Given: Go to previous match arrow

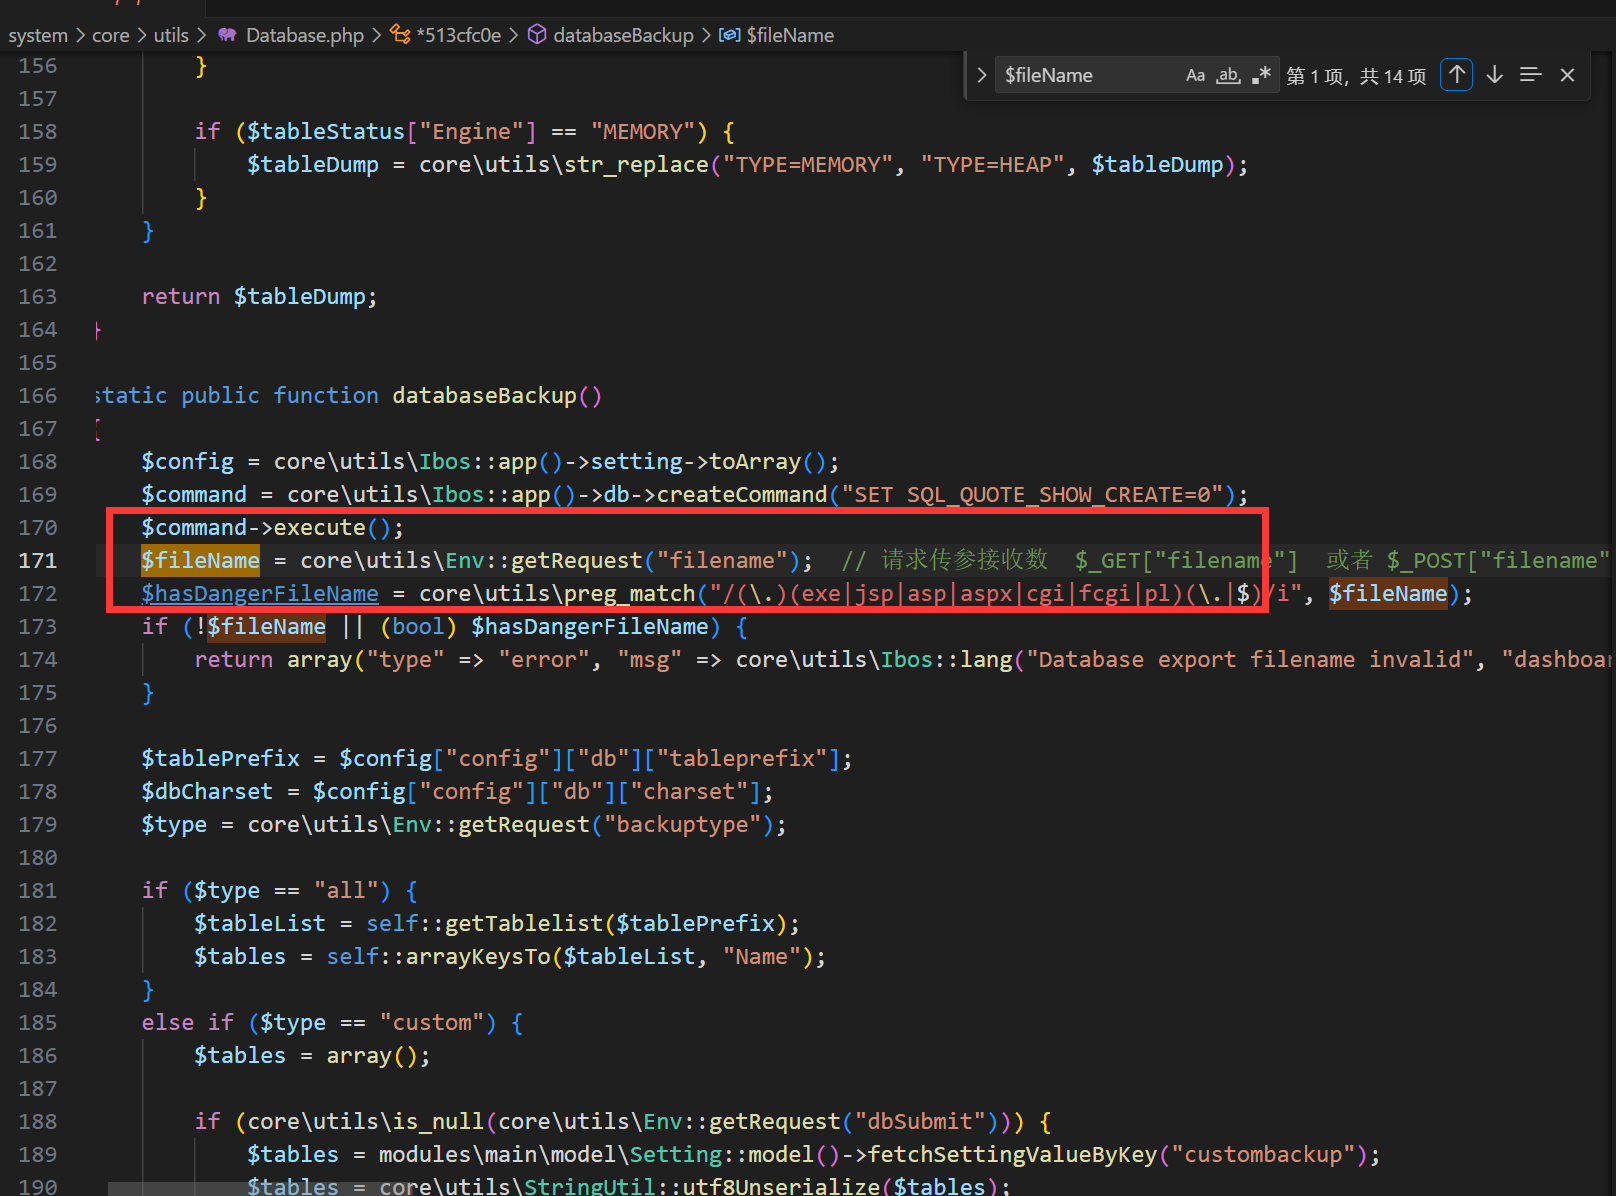Looking at the screenshot, I should [x=1457, y=75].
